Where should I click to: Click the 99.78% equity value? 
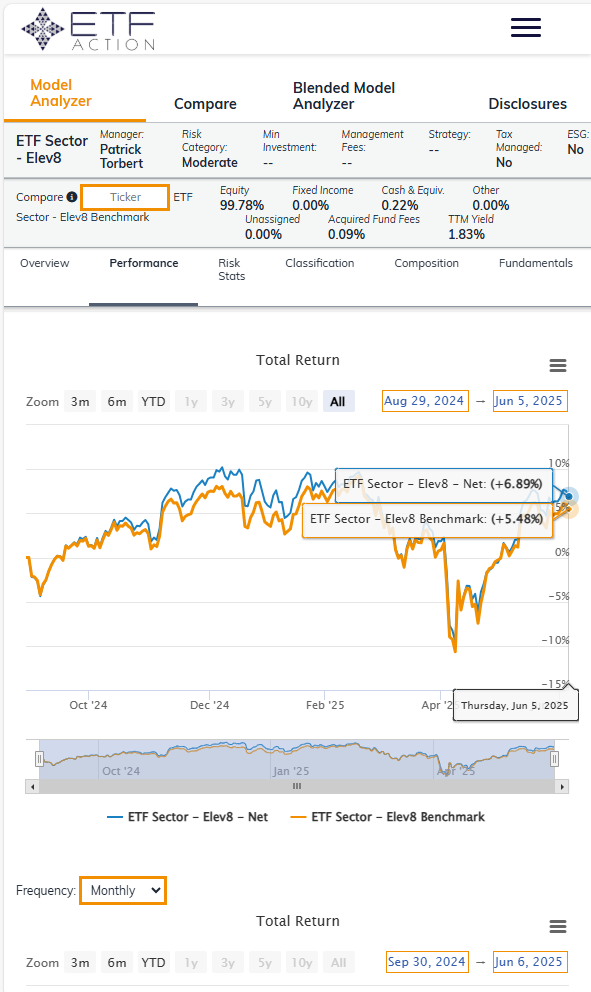(x=242, y=206)
